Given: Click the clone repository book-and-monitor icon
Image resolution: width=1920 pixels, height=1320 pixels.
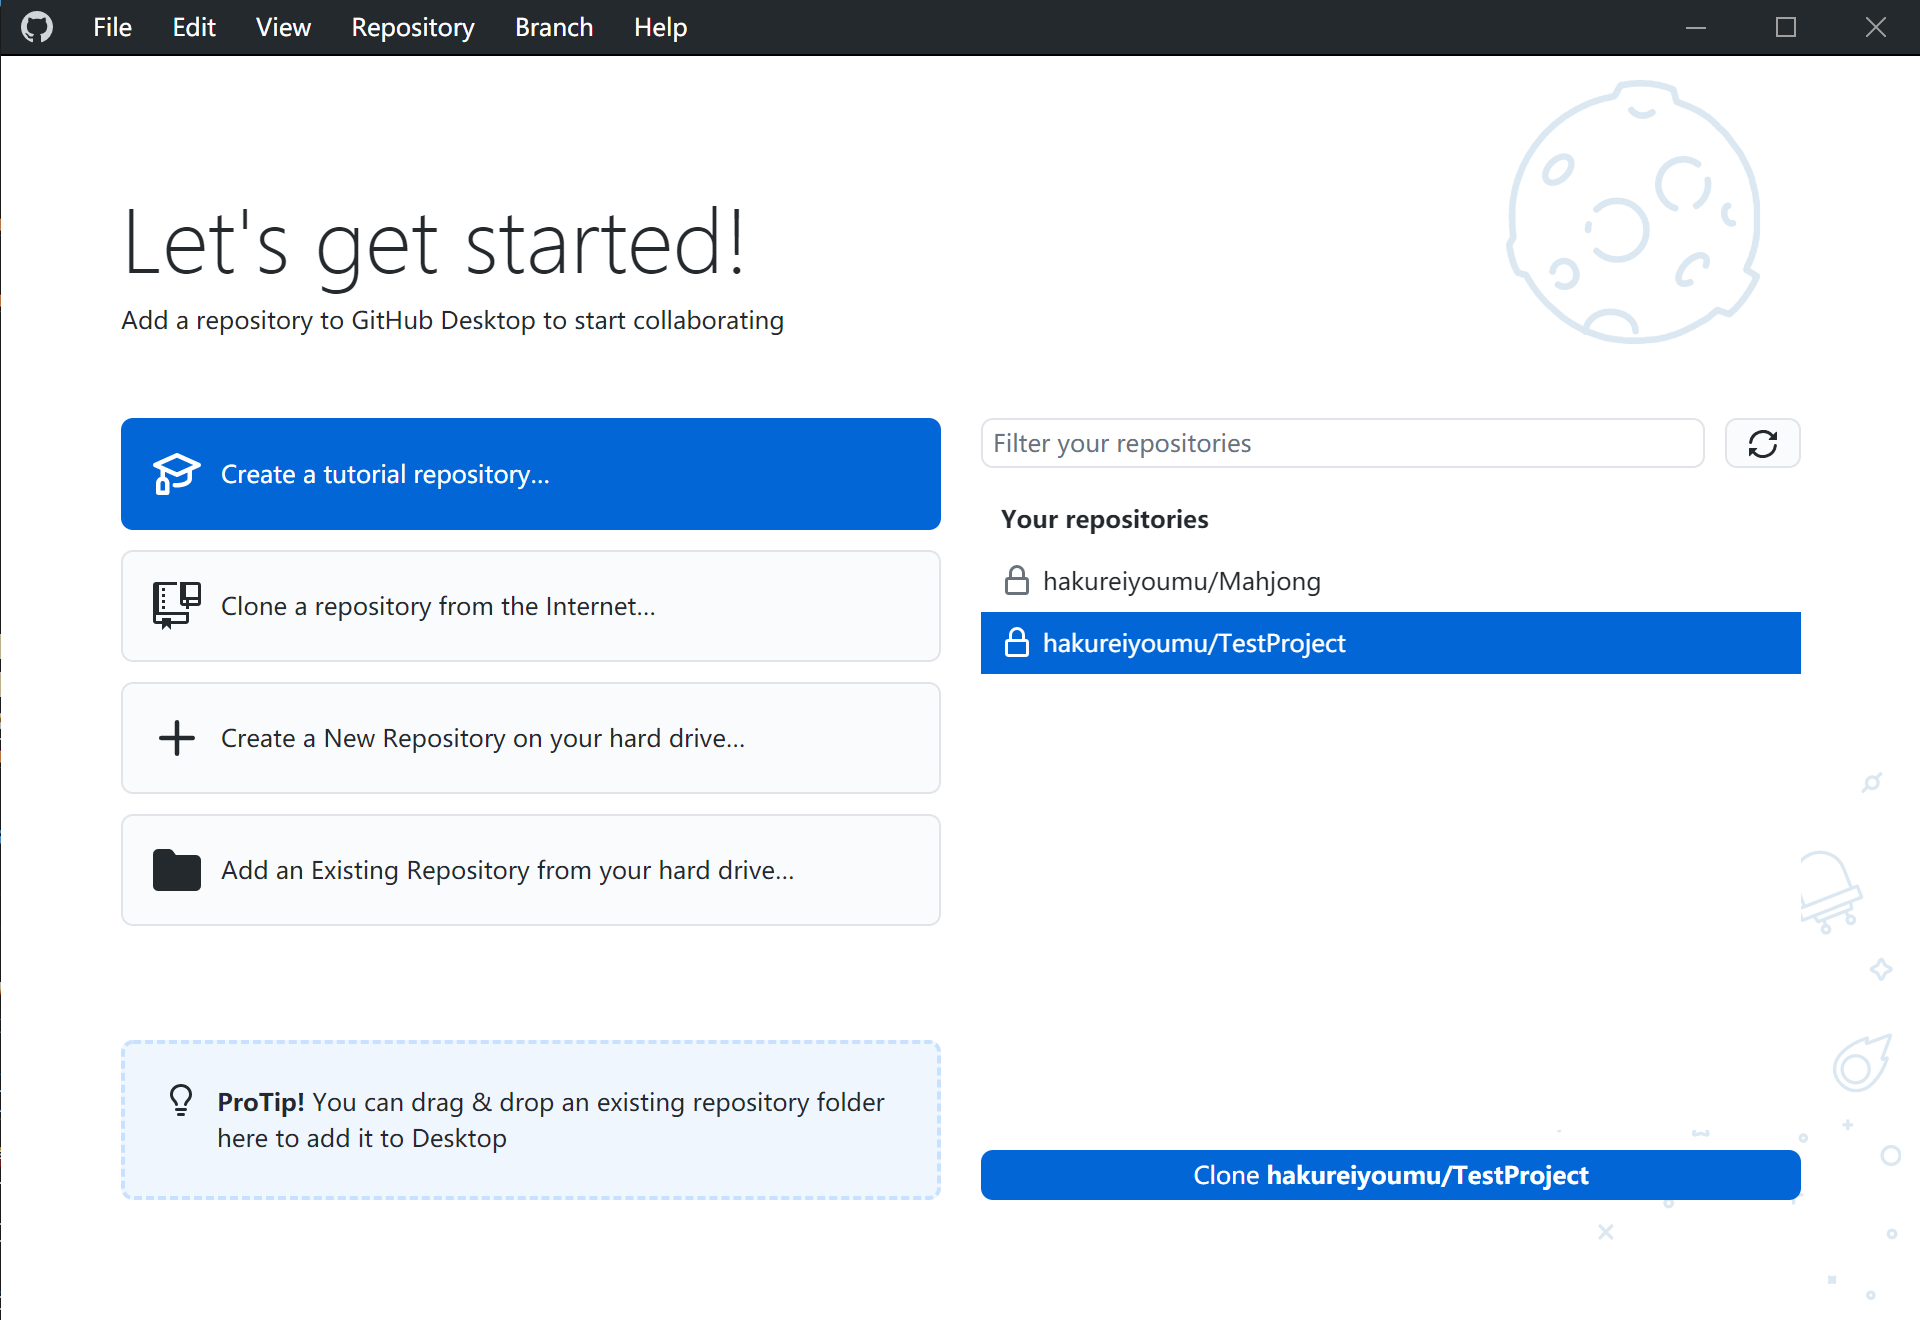Looking at the screenshot, I should (176, 605).
